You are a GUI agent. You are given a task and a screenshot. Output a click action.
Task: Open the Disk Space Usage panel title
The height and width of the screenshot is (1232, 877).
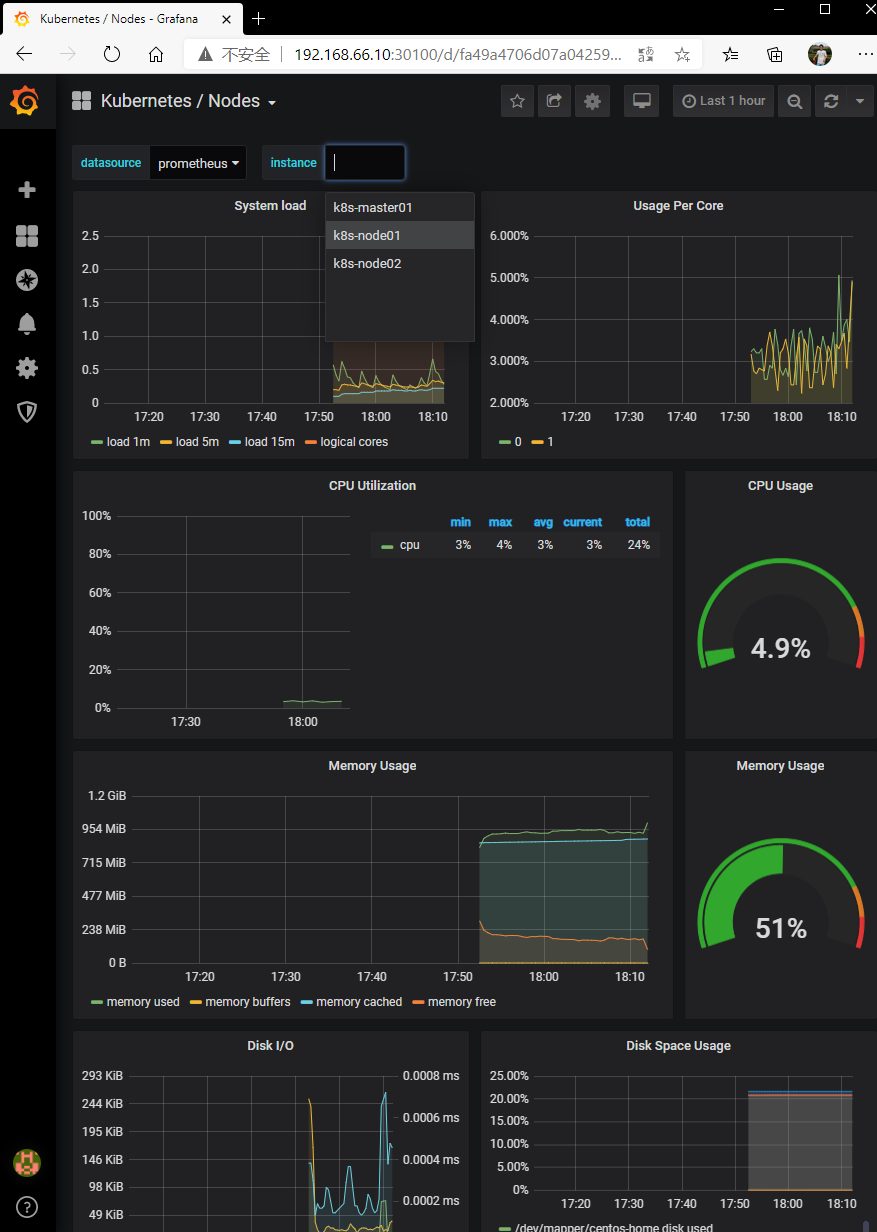point(678,1046)
